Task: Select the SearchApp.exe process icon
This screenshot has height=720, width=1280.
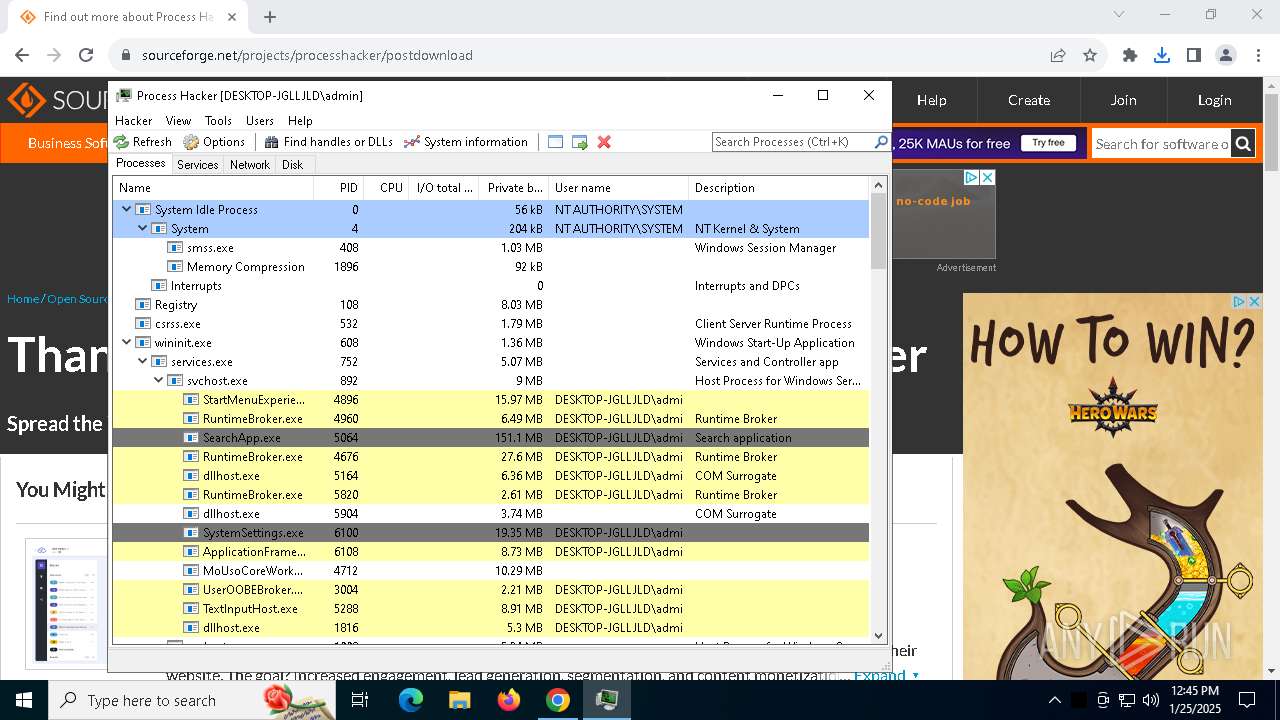Action: pyautogui.click(x=191, y=438)
